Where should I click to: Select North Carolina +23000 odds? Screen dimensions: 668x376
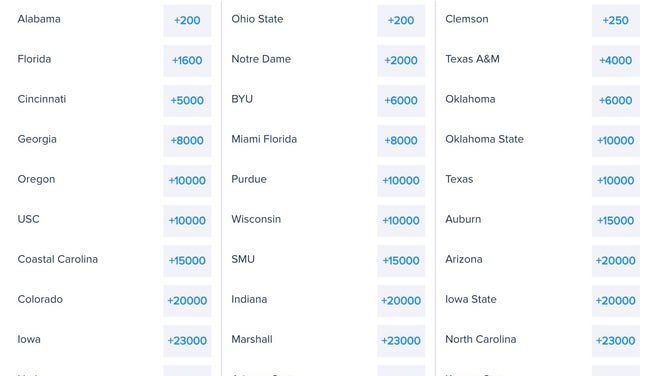pos(616,341)
